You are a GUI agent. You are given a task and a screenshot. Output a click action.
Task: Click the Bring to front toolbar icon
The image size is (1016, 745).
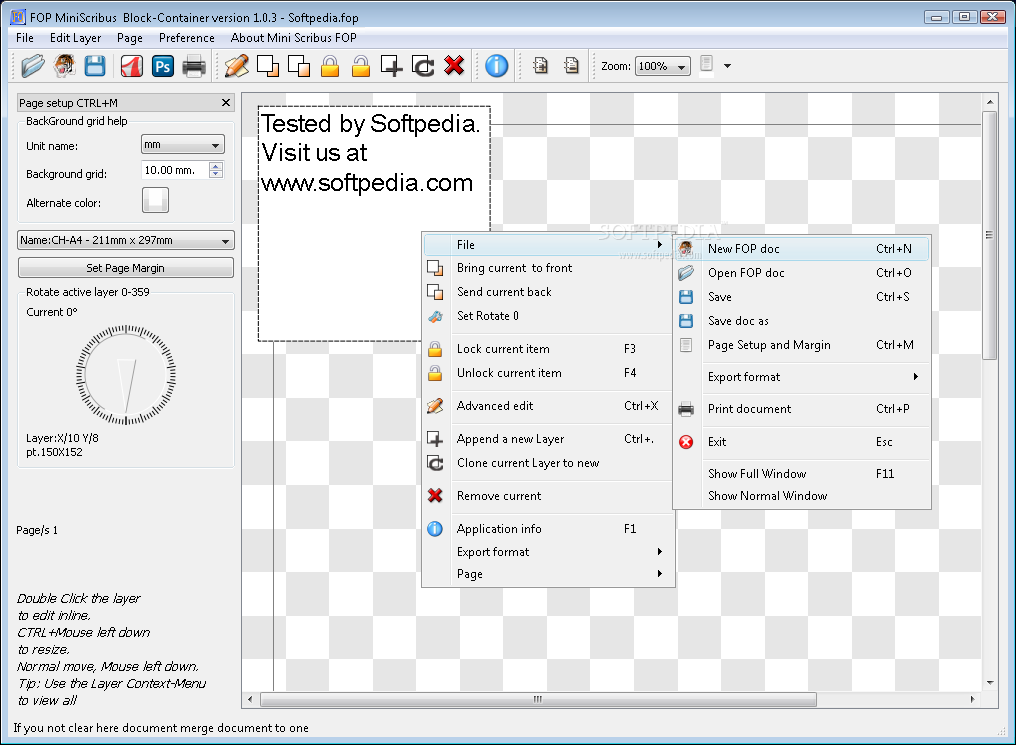pyautogui.click(x=268, y=66)
